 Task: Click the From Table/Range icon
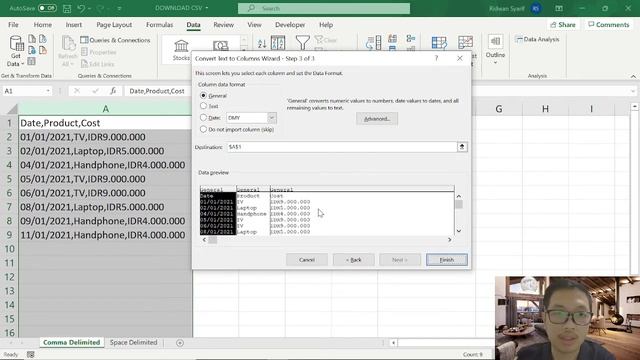tap(32, 62)
